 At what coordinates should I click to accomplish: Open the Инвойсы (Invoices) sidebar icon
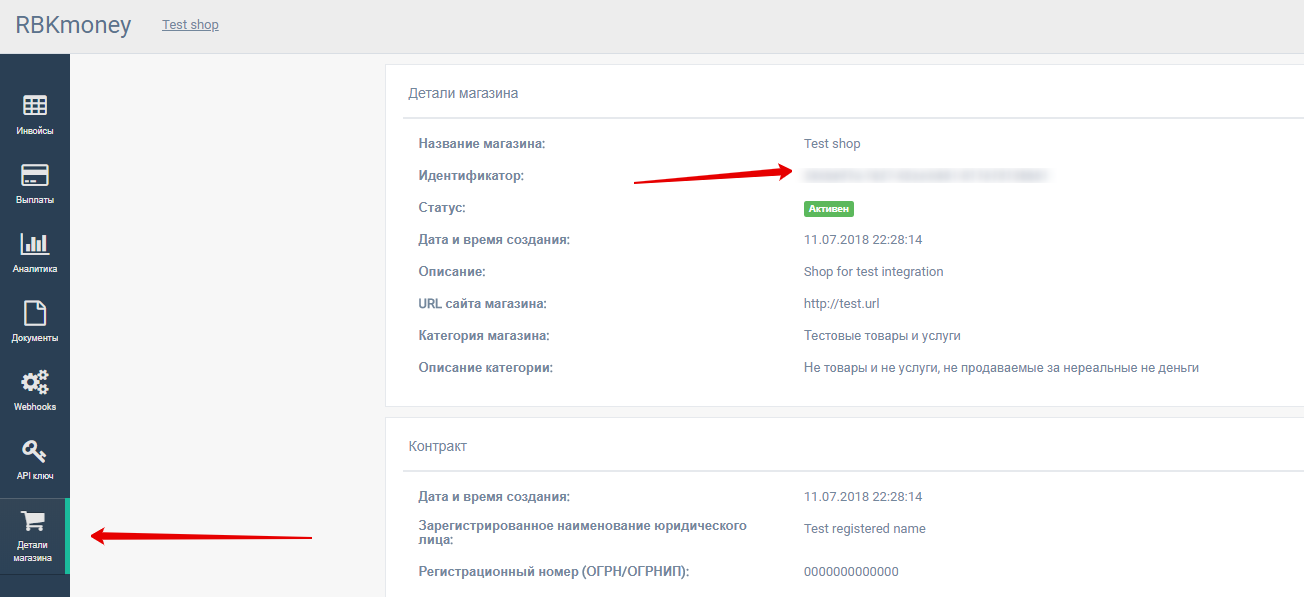tap(35, 105)
